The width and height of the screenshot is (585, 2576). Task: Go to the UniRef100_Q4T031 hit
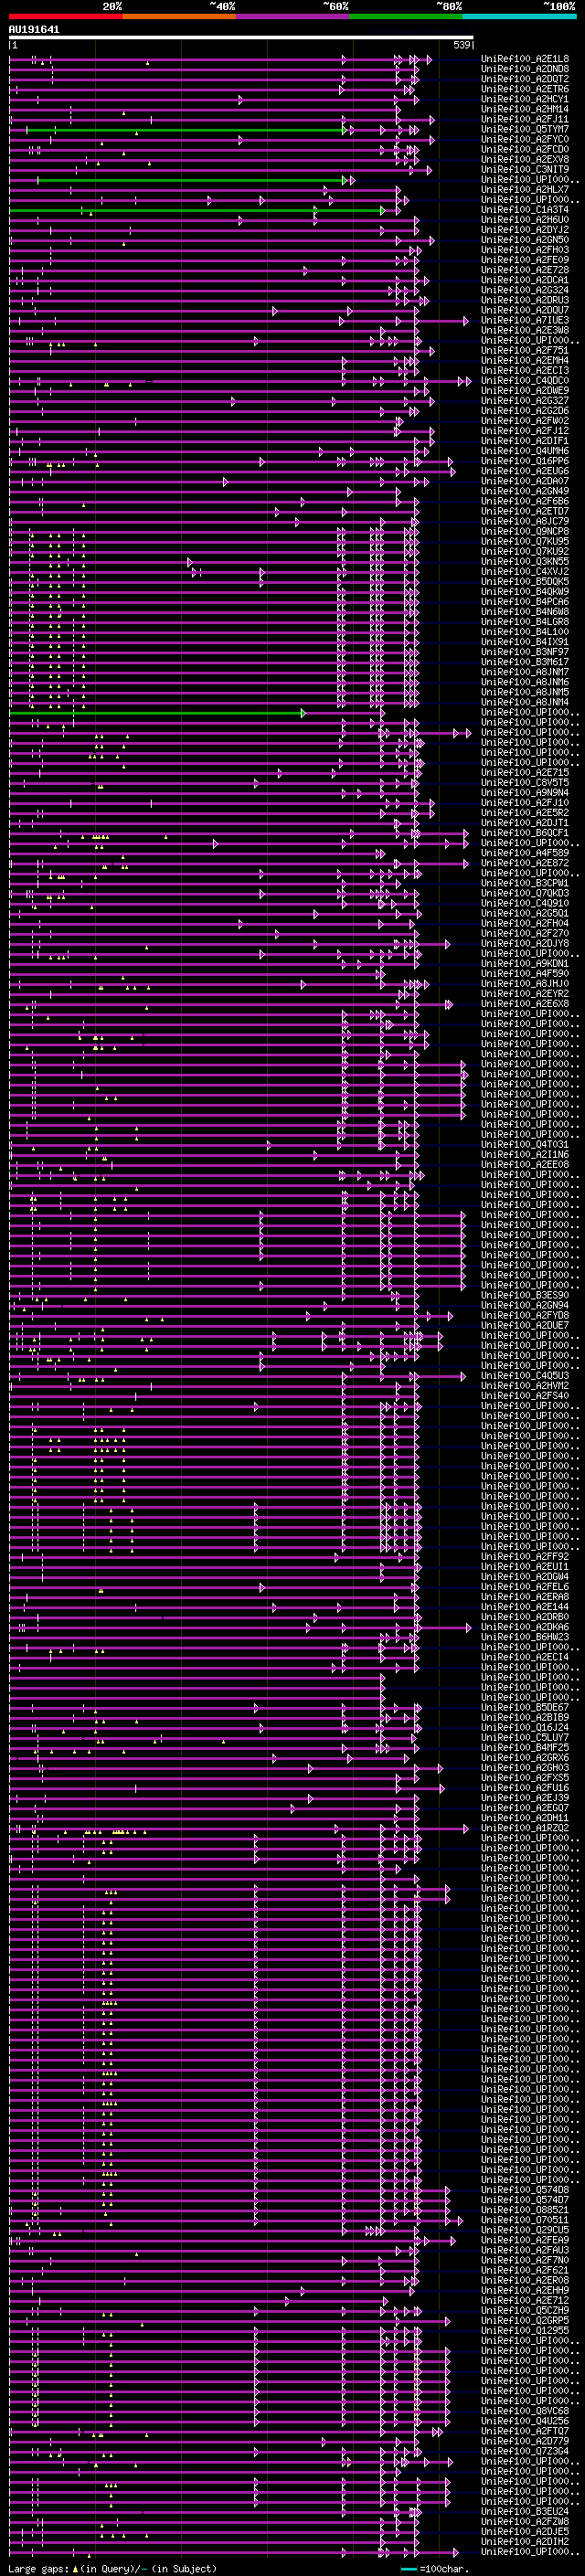pyautogui.click(x=525, y=1144)
